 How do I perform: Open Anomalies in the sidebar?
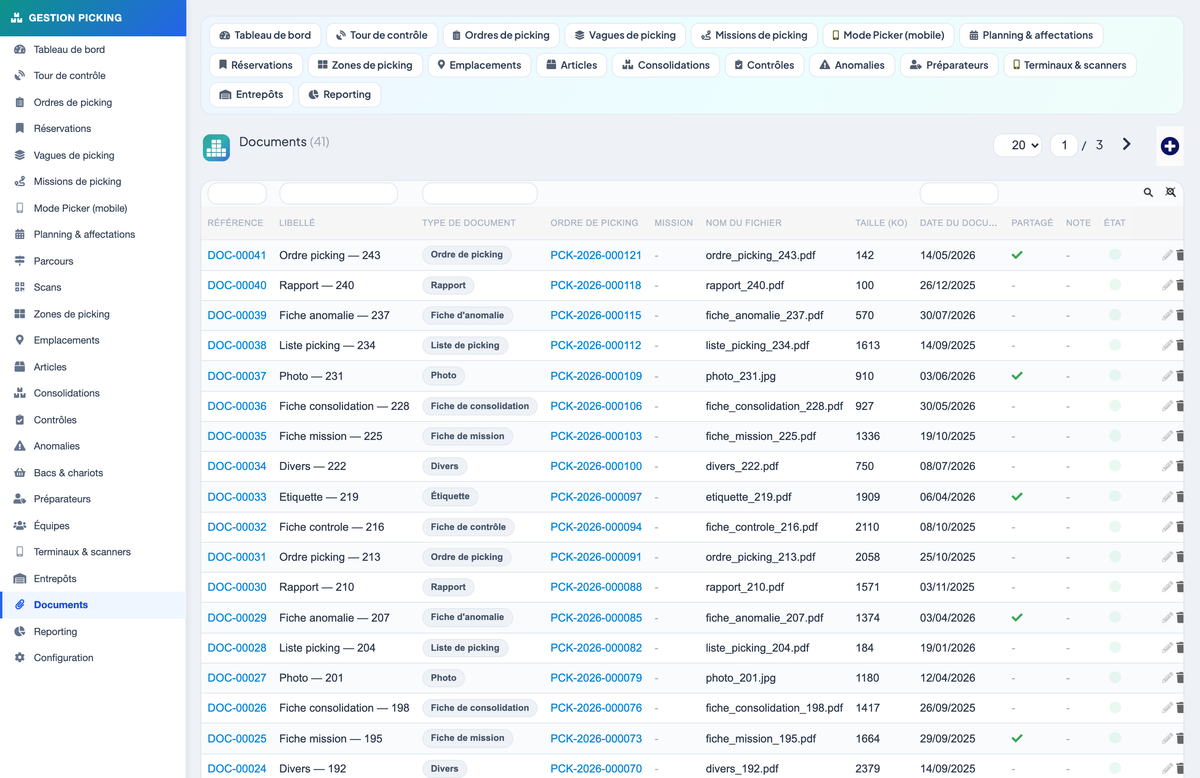click(92, 446)
